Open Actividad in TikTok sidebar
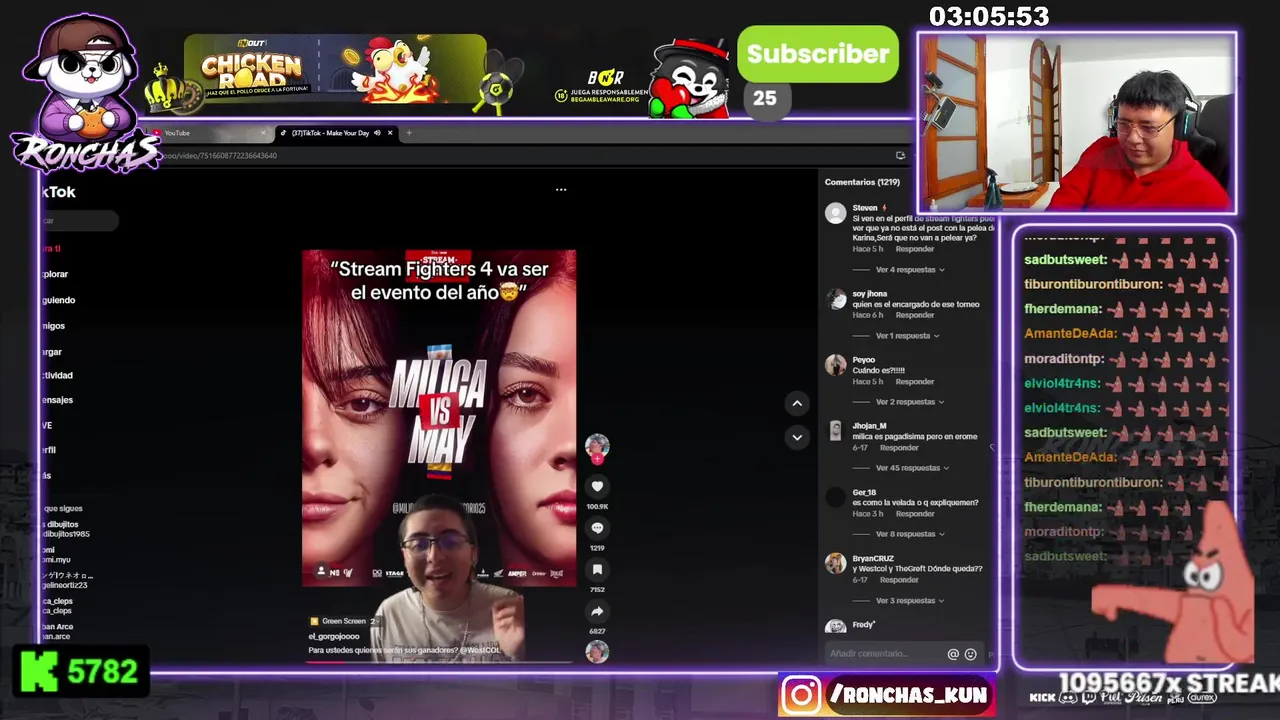Screen dimensions: 1280x720 click(x=57, y=376)
